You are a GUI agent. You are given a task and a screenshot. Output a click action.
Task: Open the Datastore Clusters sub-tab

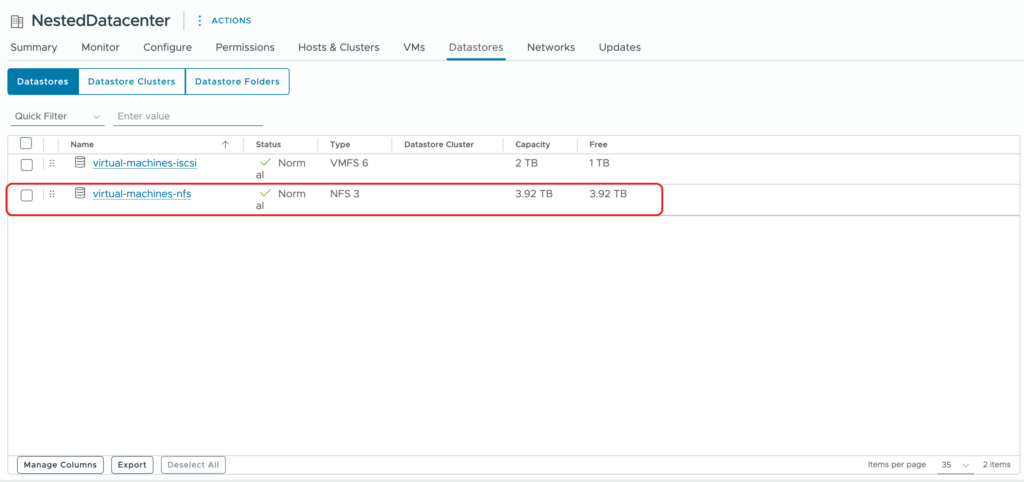[x=131, y=82]
